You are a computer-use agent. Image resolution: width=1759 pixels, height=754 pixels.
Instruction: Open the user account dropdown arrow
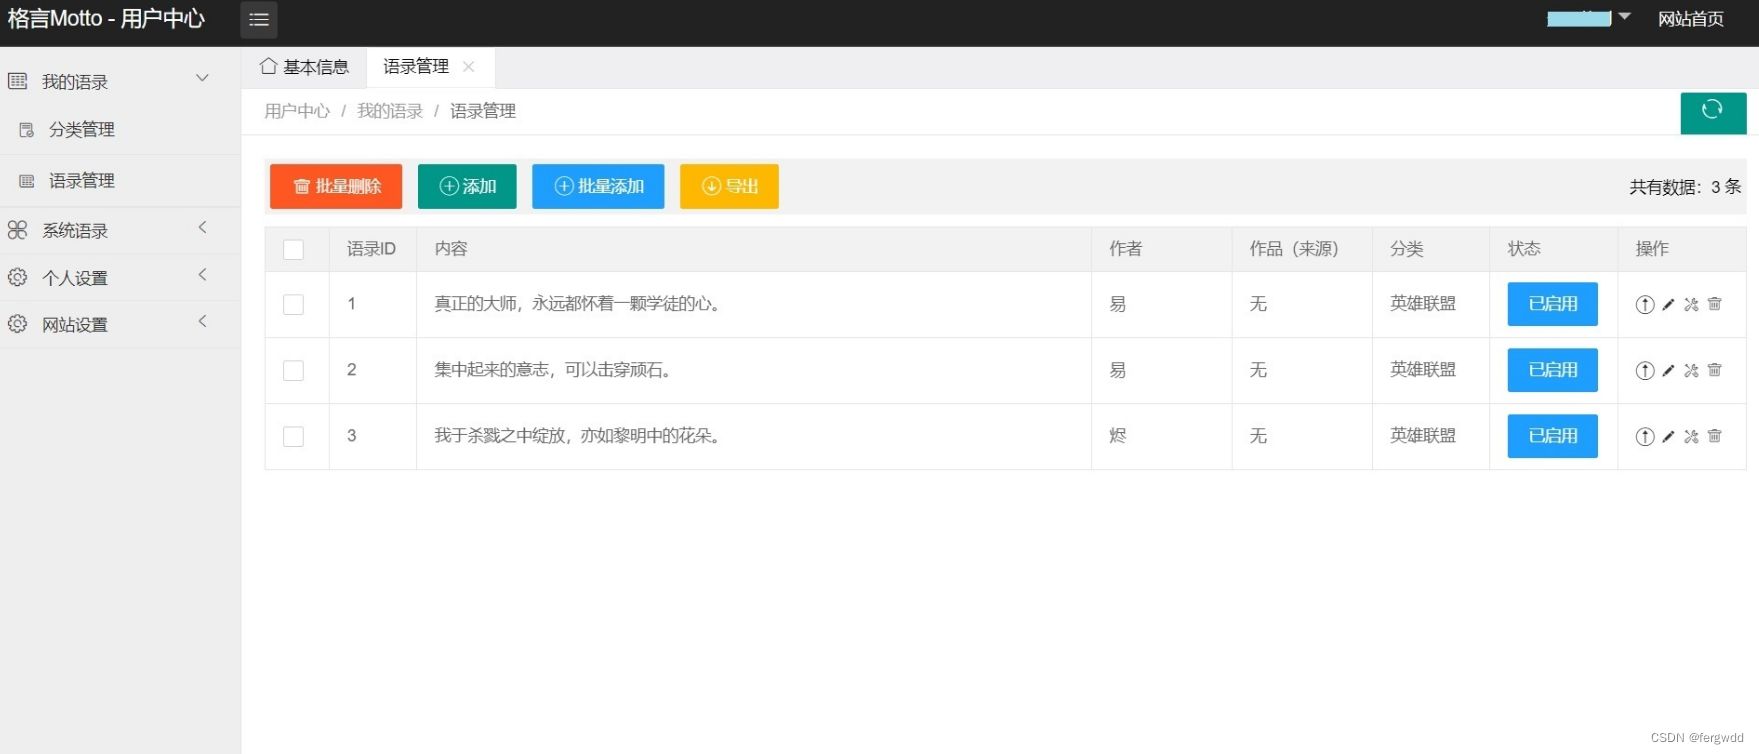(1624, 17)
